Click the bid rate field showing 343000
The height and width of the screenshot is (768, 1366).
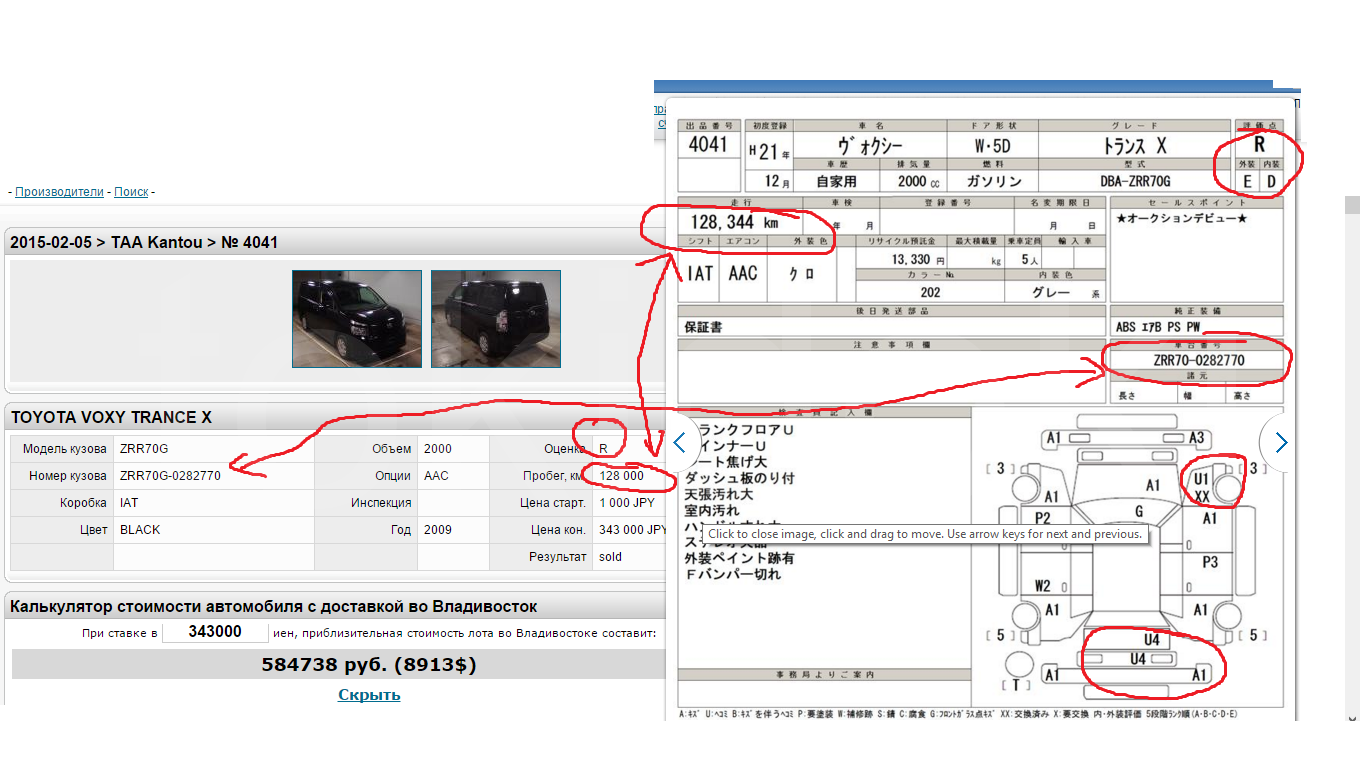pos(215,632)
